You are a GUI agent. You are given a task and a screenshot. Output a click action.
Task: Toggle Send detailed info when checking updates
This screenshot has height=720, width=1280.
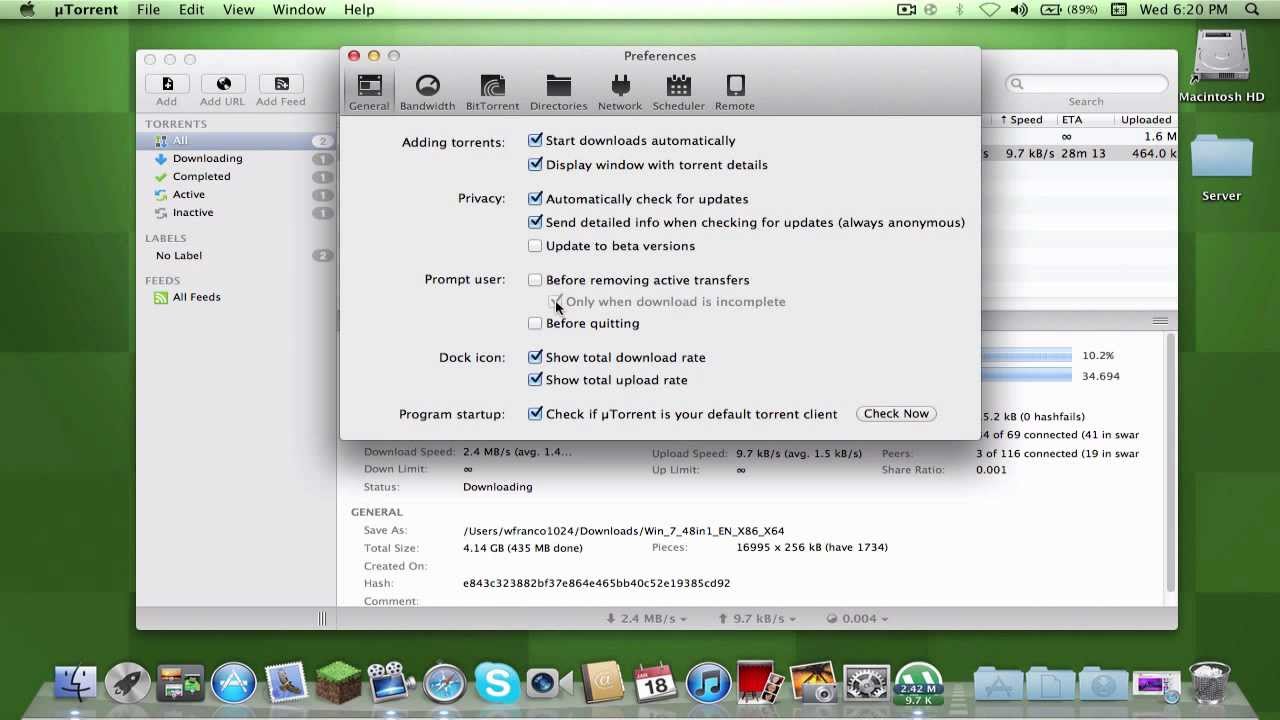point(535,222)
